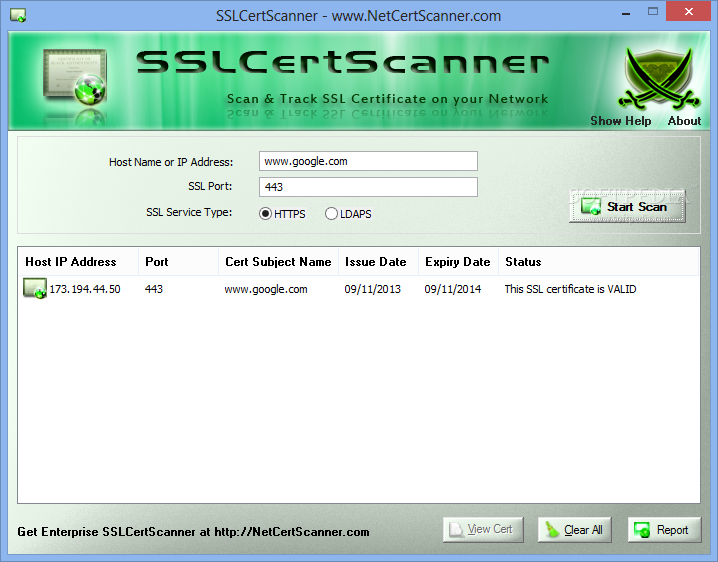Sort by Host IP Address column header

click(78, 262)
